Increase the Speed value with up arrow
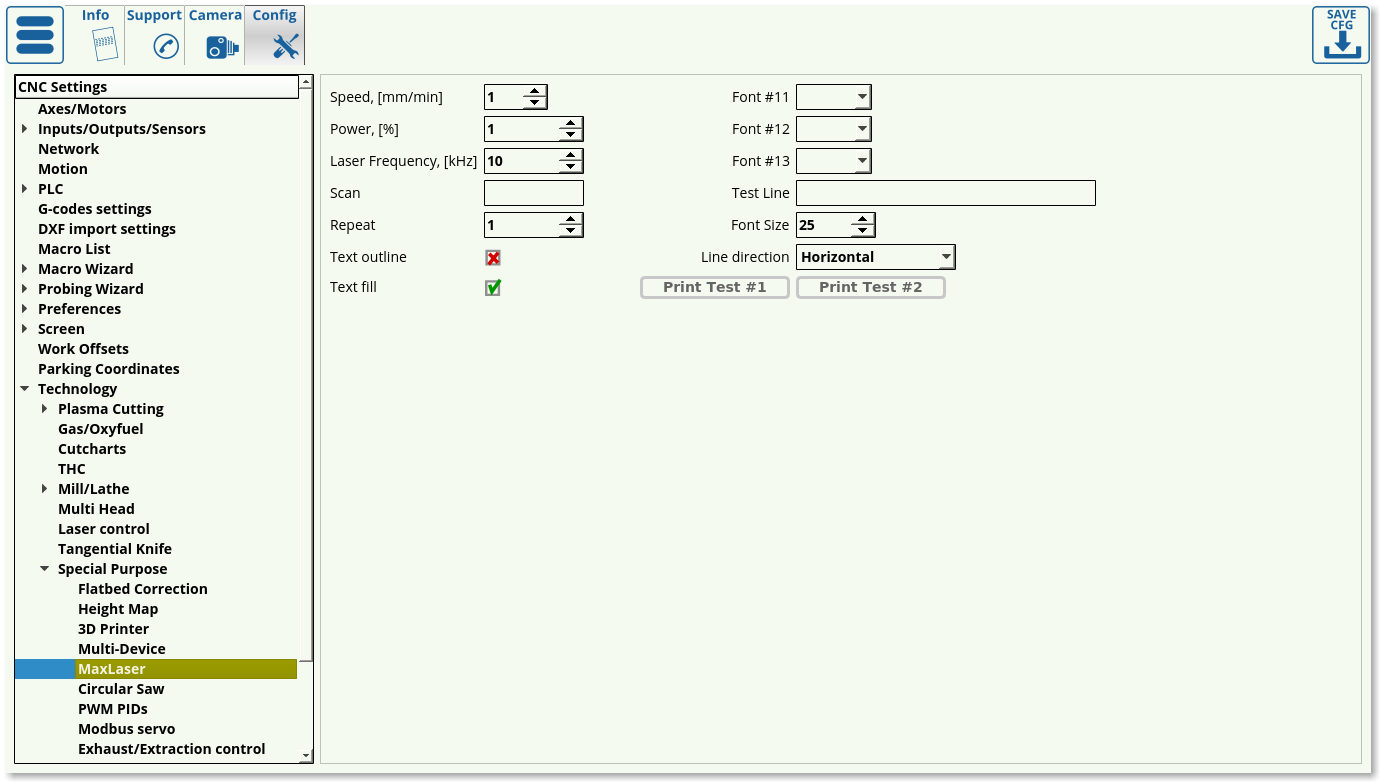 pyautogui.click(x=535, y=92)
